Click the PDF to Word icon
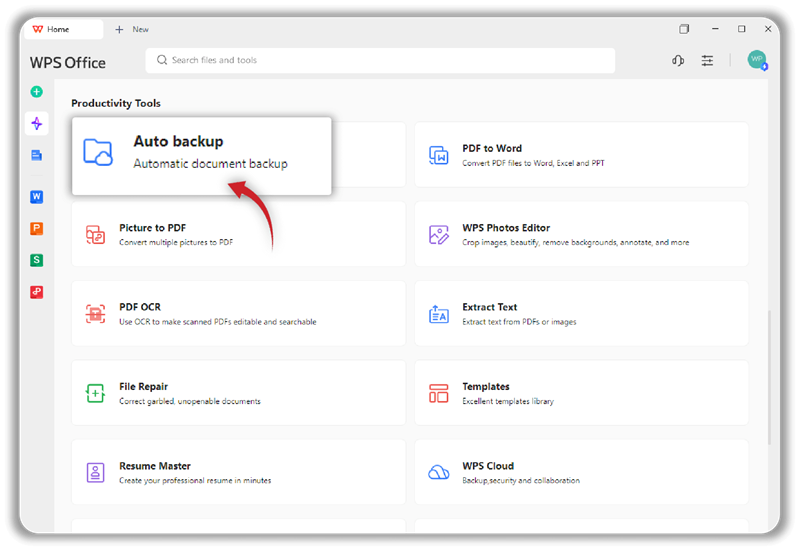800x551 pixels. pyautogui.click(x=439, y=155)
